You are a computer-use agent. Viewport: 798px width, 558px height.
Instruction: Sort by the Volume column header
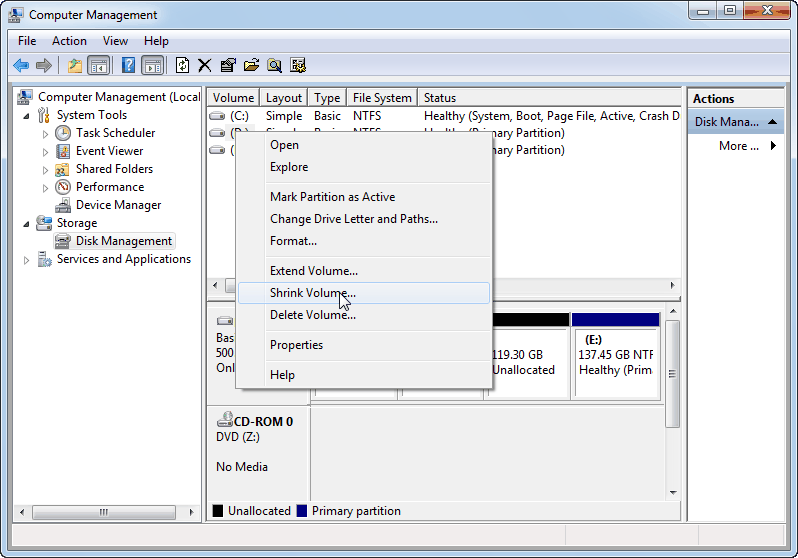click(x=233, y=98)
